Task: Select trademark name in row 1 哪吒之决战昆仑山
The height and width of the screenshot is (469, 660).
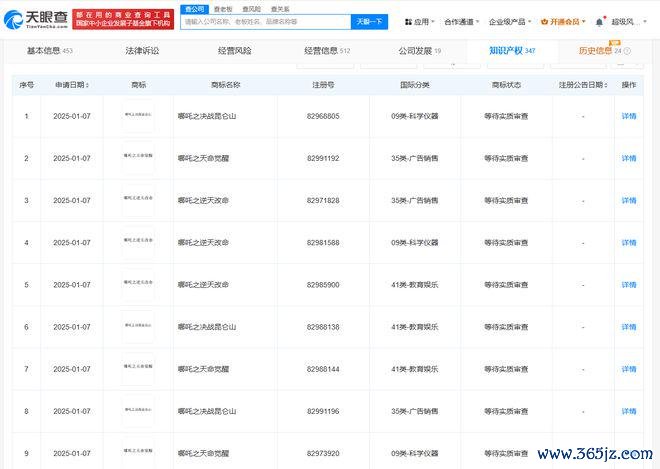Action: tap(207, 116)
